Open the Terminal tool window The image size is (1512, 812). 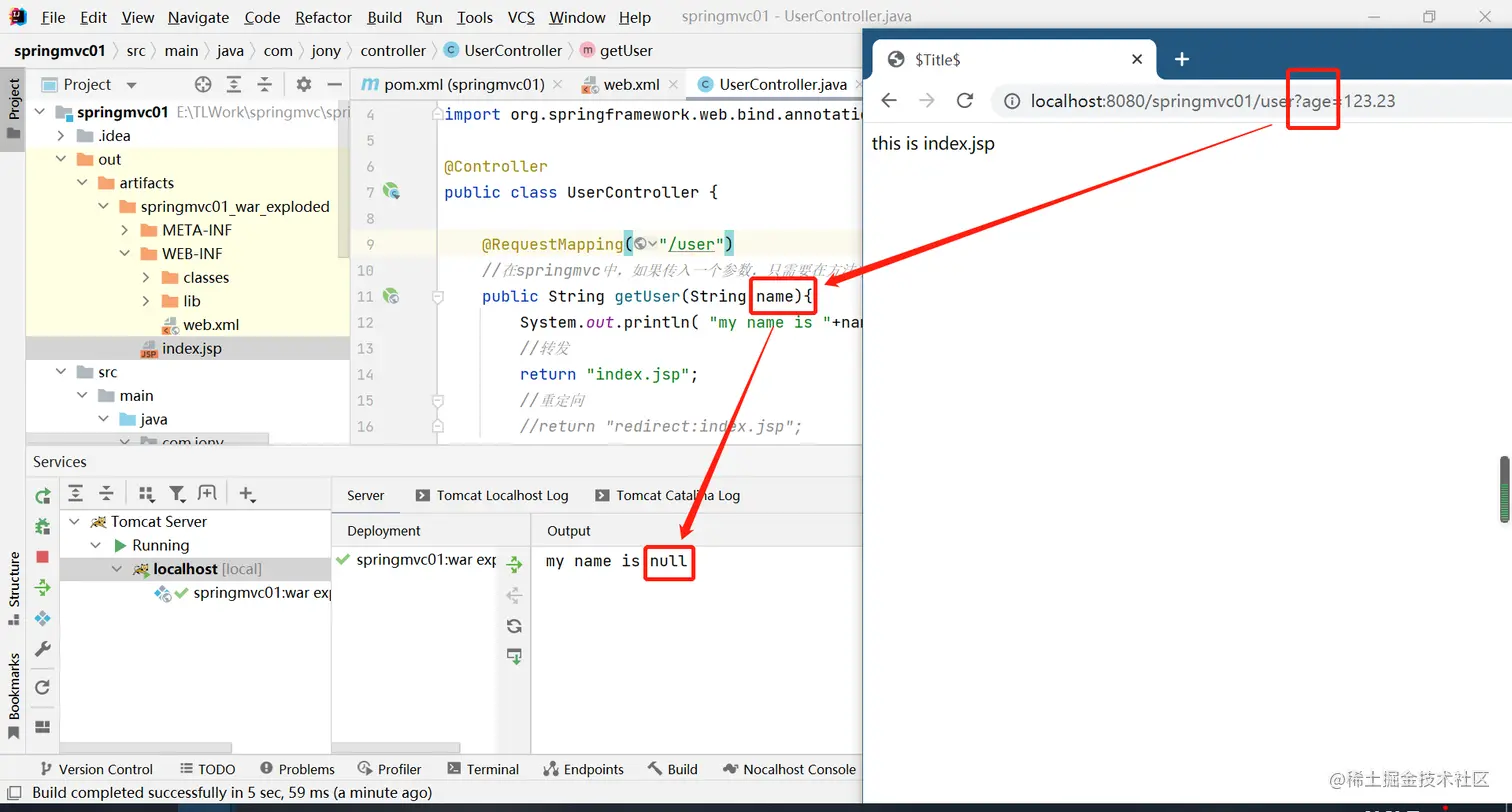[483, 769]
